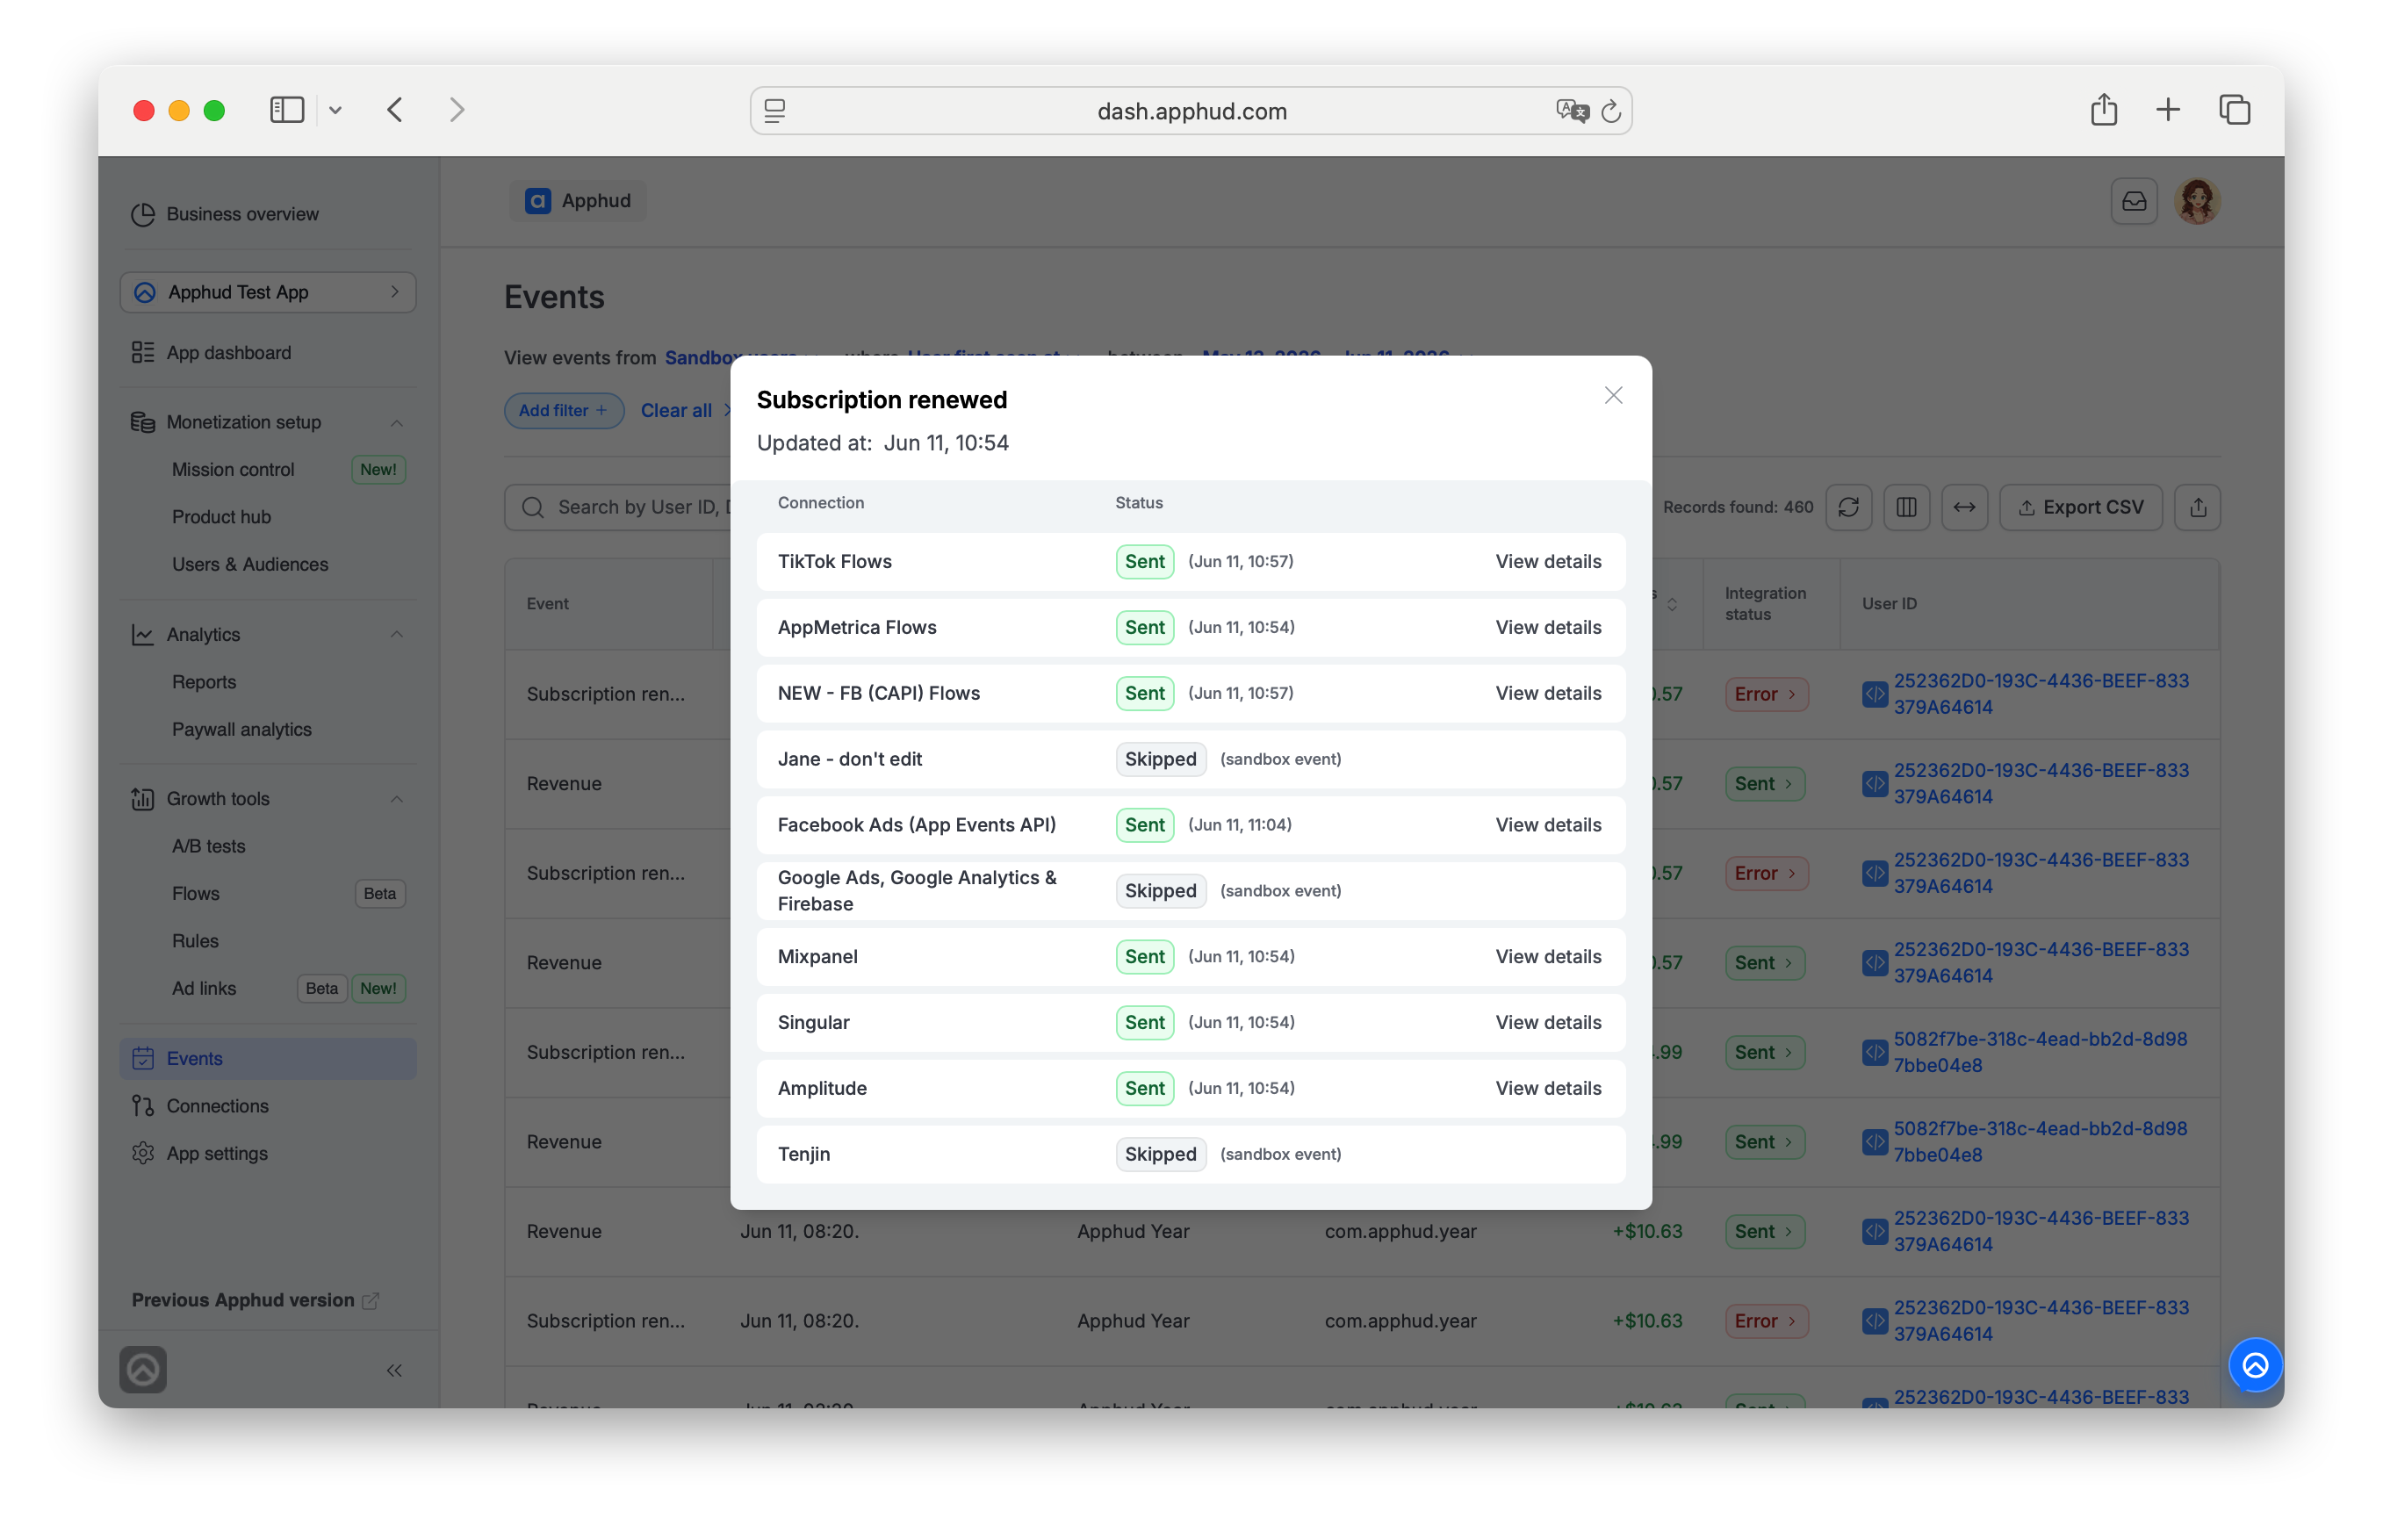Click the user profile avatar
The height and width of the screenshot is (1540, 2383).
pos(2196,201)
